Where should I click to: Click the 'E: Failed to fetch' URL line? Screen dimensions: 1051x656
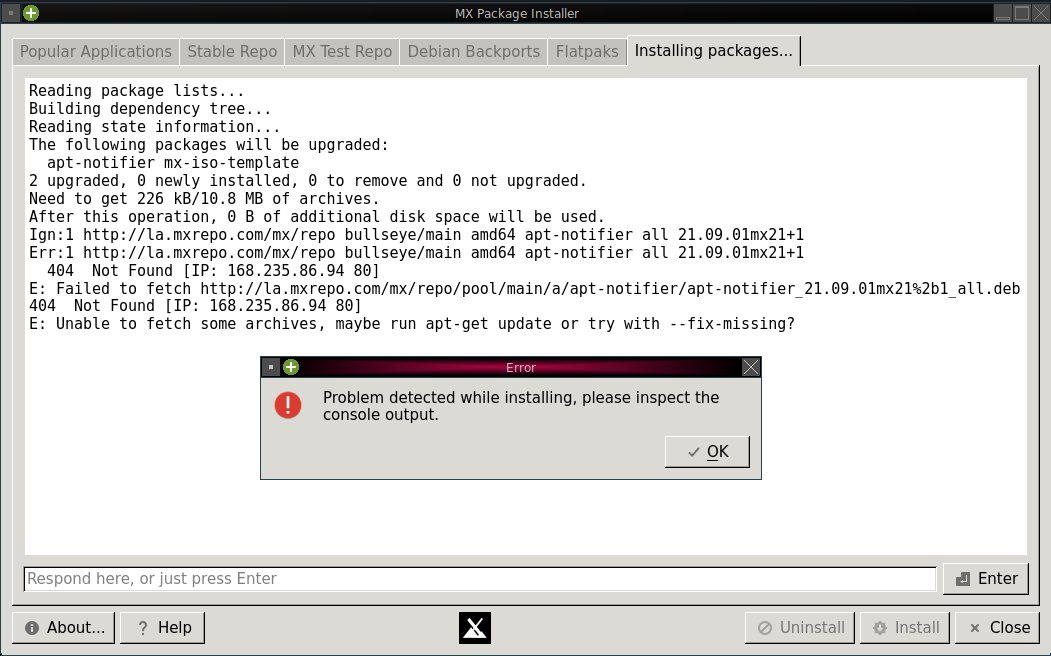point(524,289)
